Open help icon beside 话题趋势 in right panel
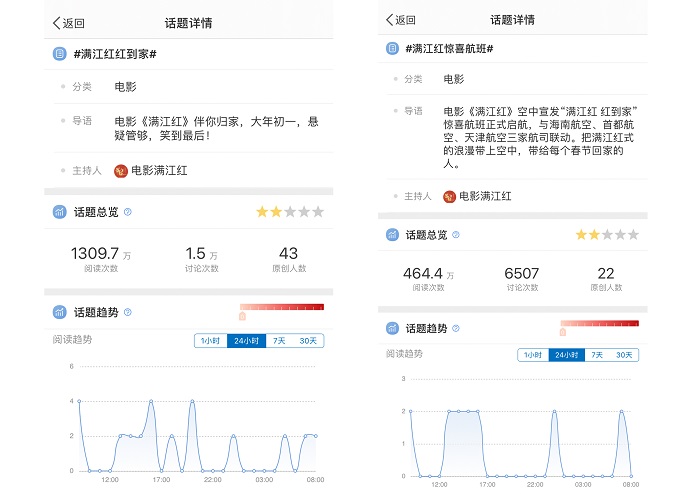 (x=456, y=328)
